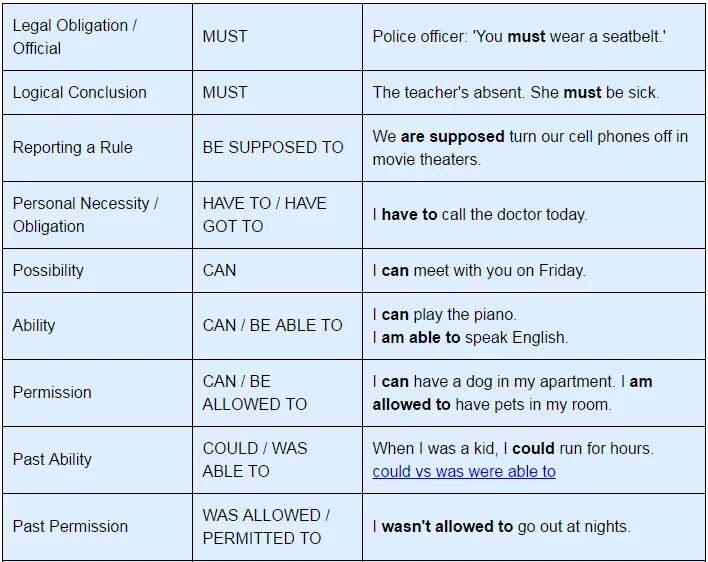Select the 'CAN / BE ABLE TO' cell
The image size is (708, 562).
click(277, 326)
